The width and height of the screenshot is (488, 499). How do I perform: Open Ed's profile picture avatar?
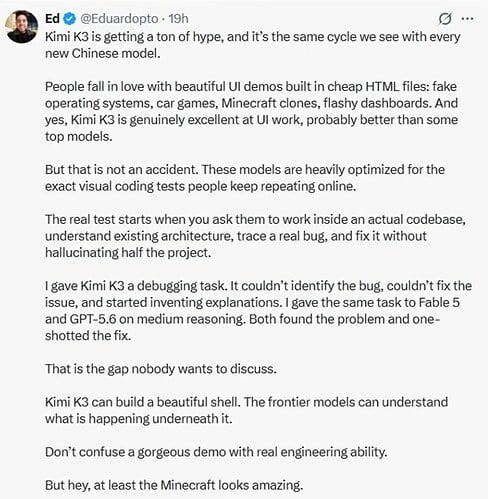pos(22,27)
